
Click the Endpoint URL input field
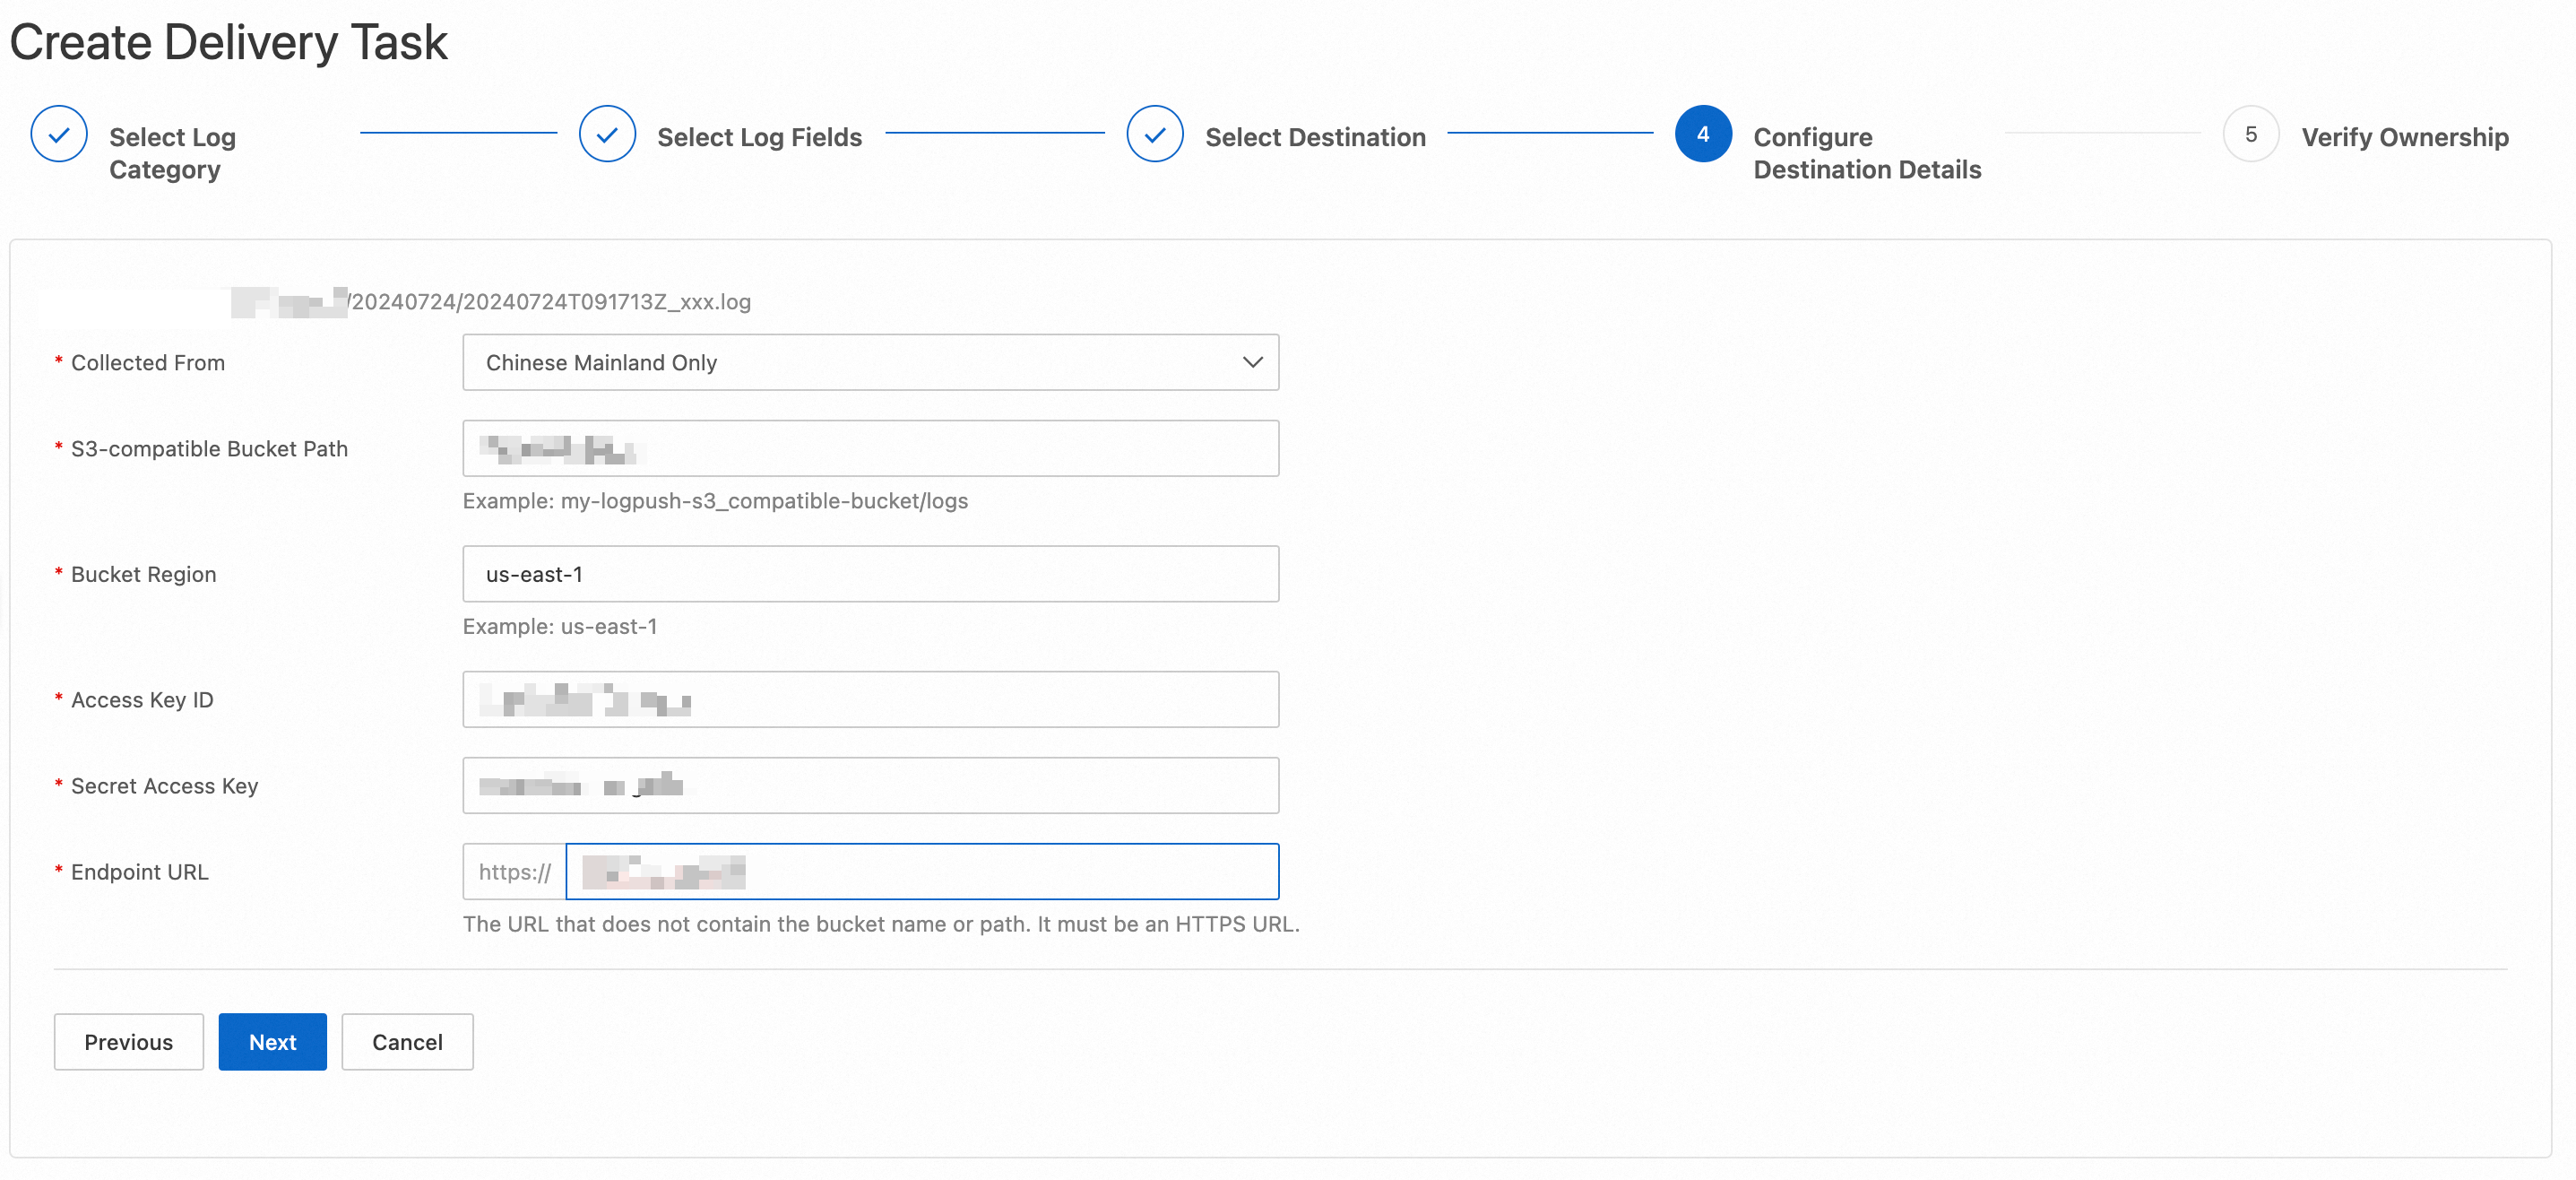pos(922,872)
